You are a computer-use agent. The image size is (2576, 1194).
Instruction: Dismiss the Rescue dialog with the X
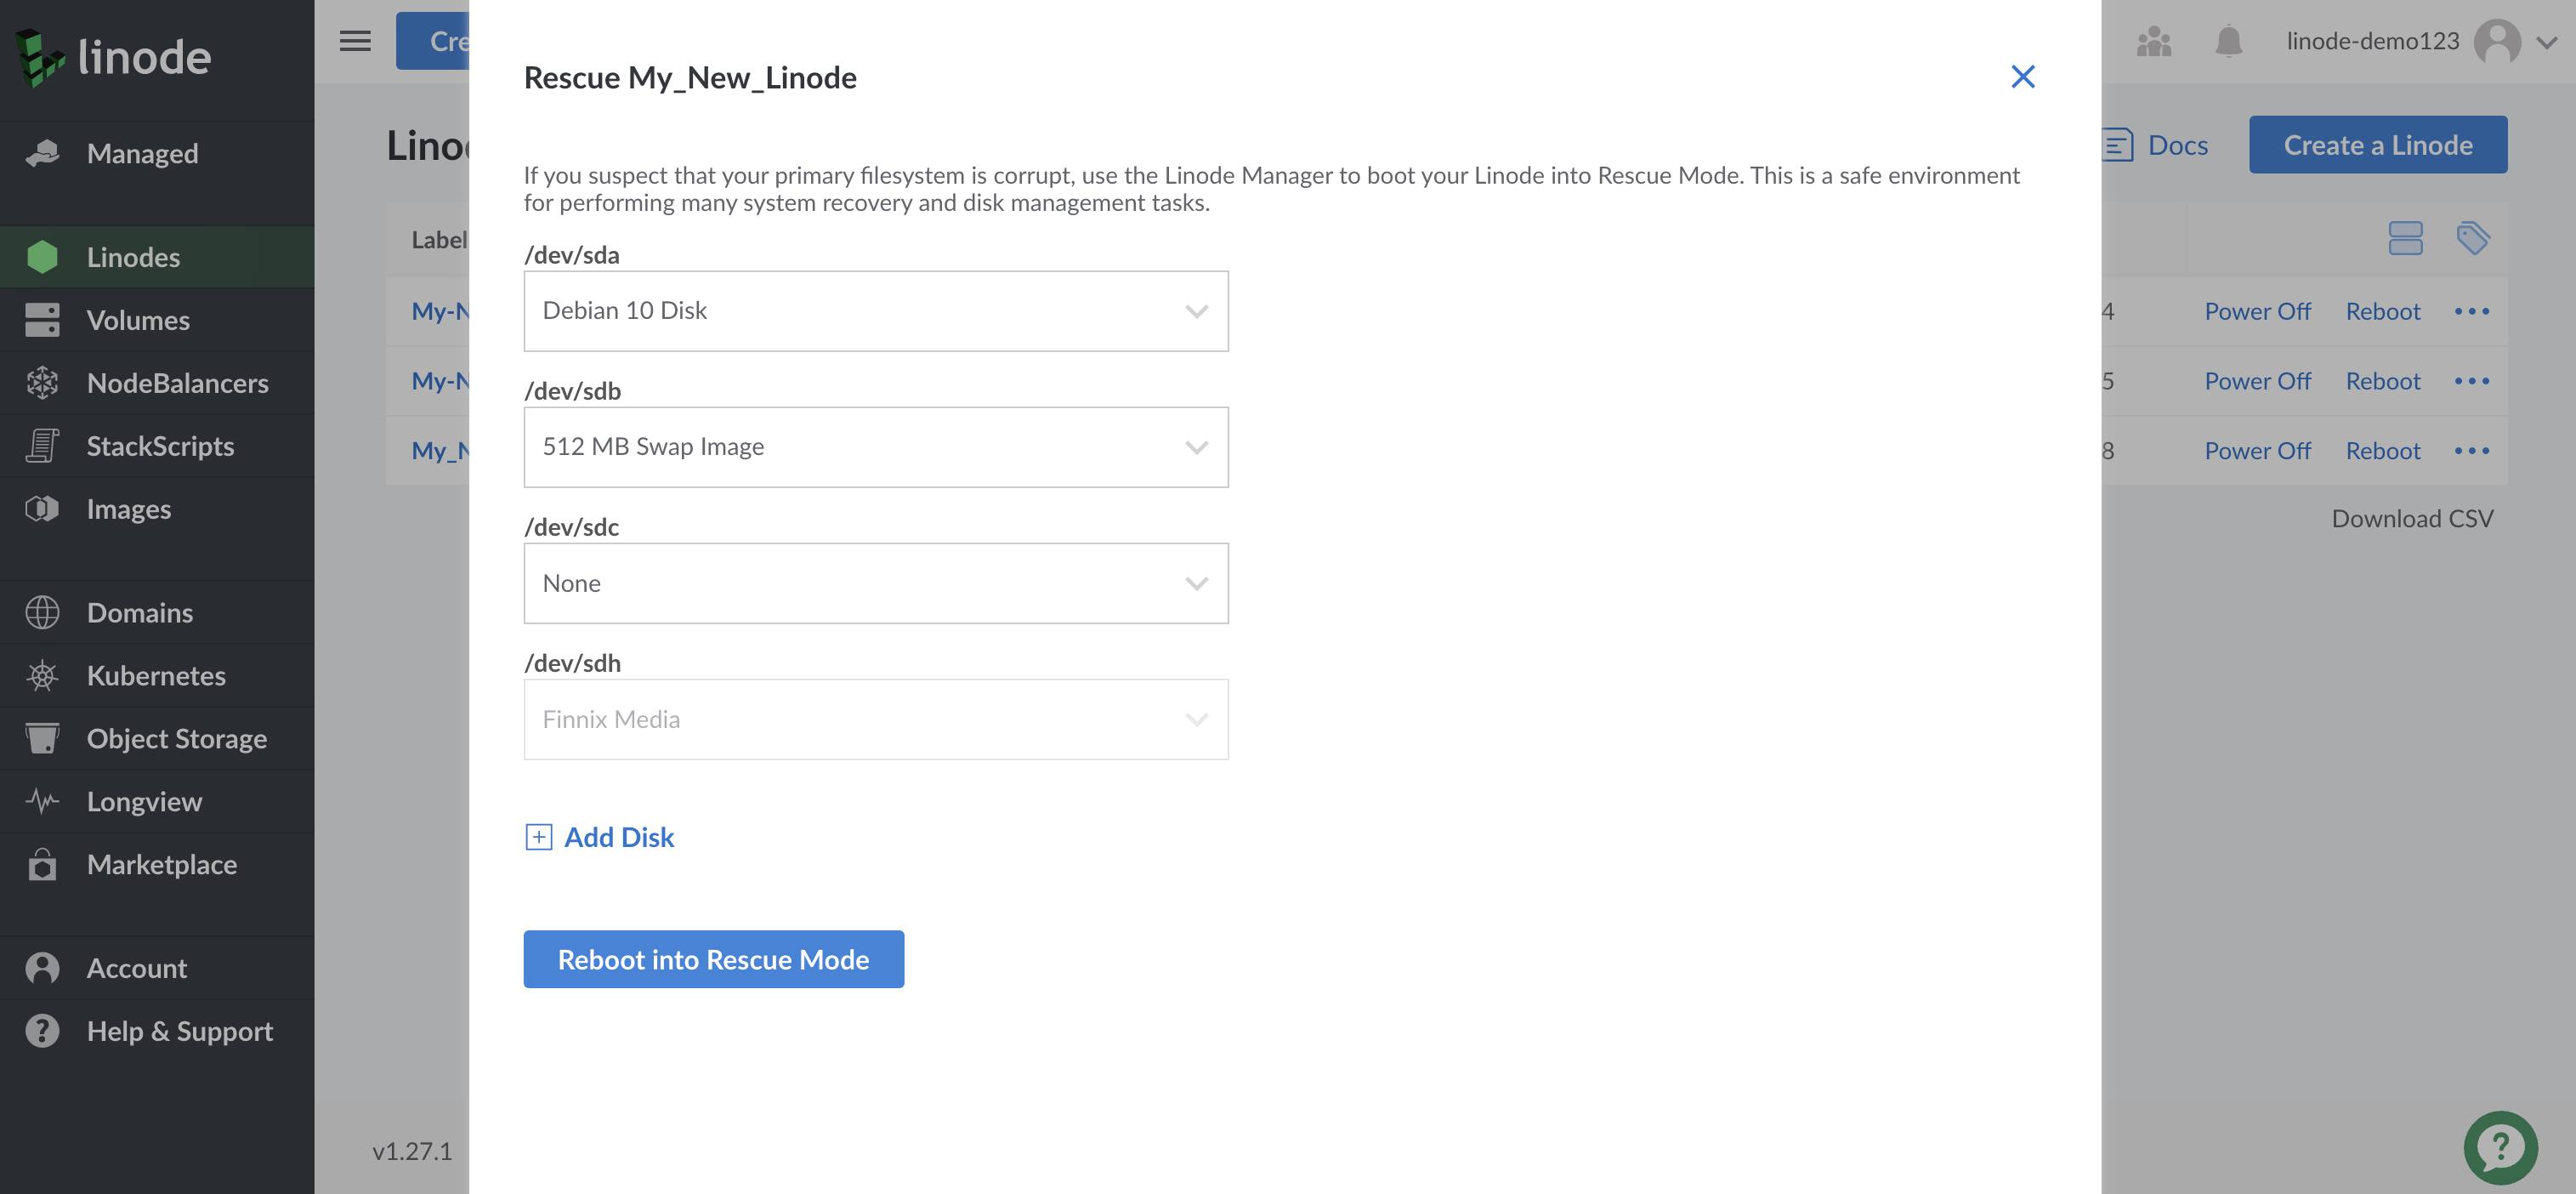click(x=2023, y=76)
